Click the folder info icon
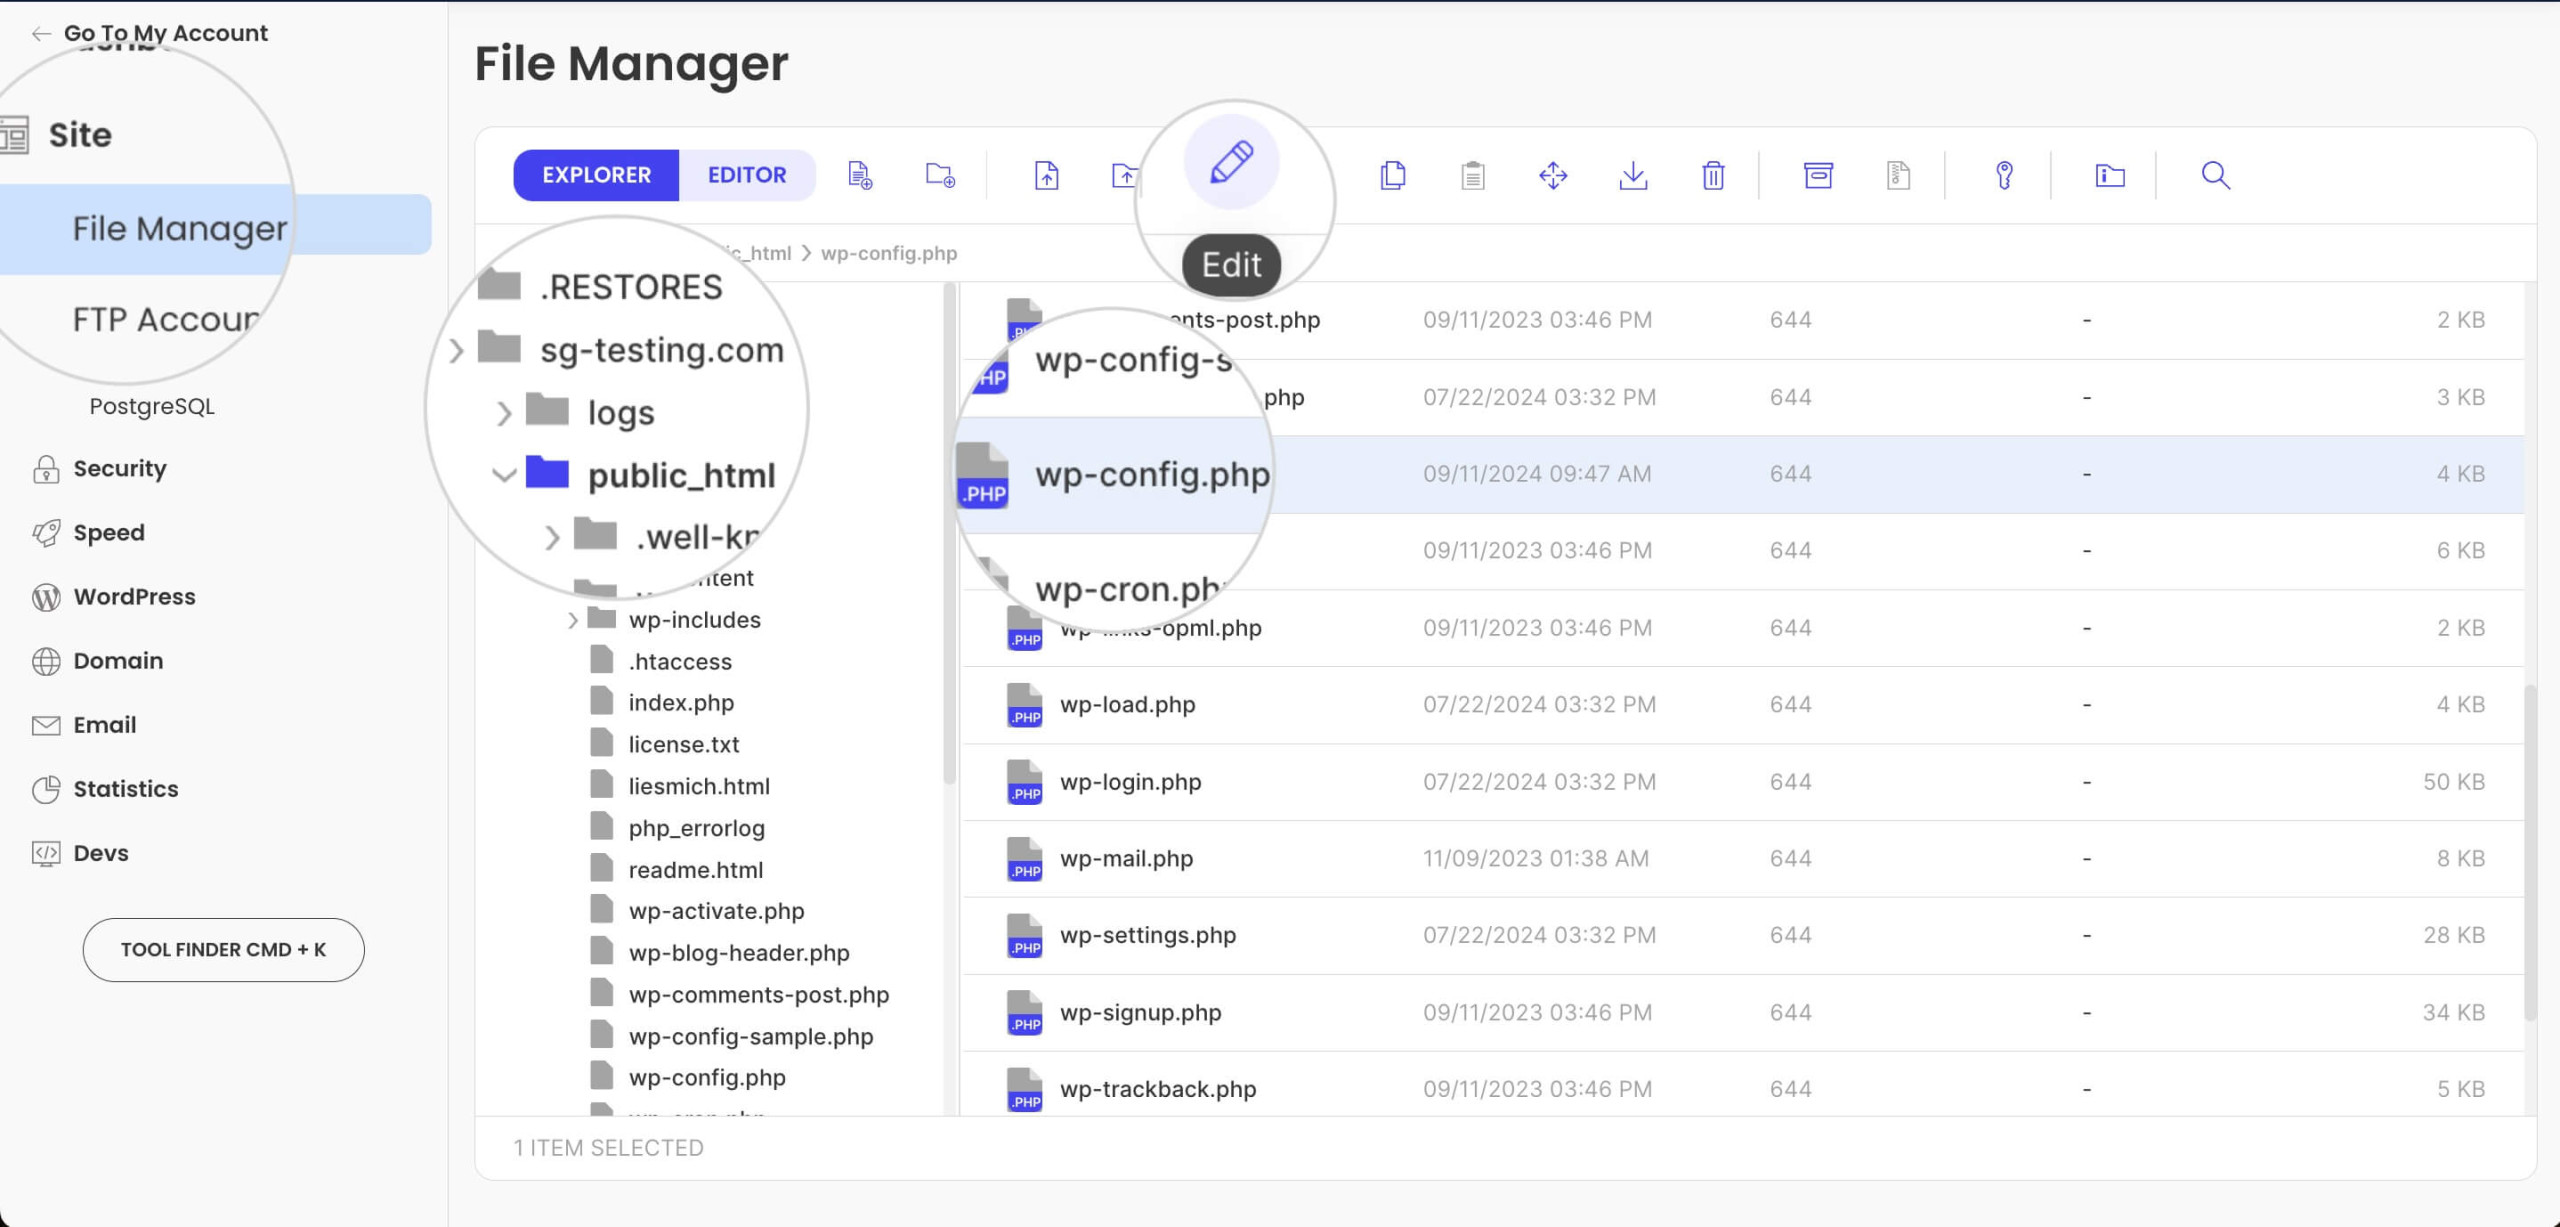This screenshot has width=2560, height=1227. 2110,175
